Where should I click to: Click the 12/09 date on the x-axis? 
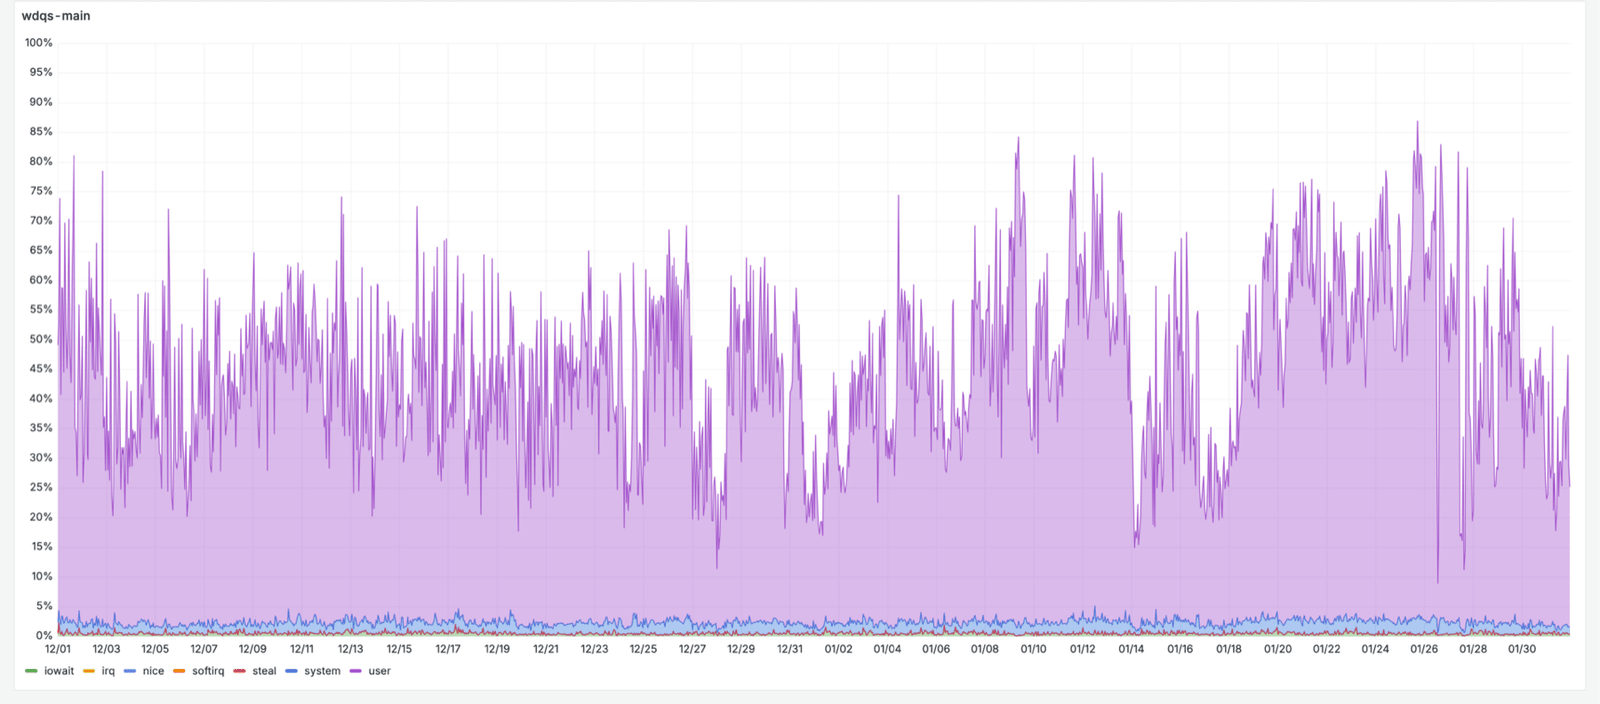click(x=253, y=649)
